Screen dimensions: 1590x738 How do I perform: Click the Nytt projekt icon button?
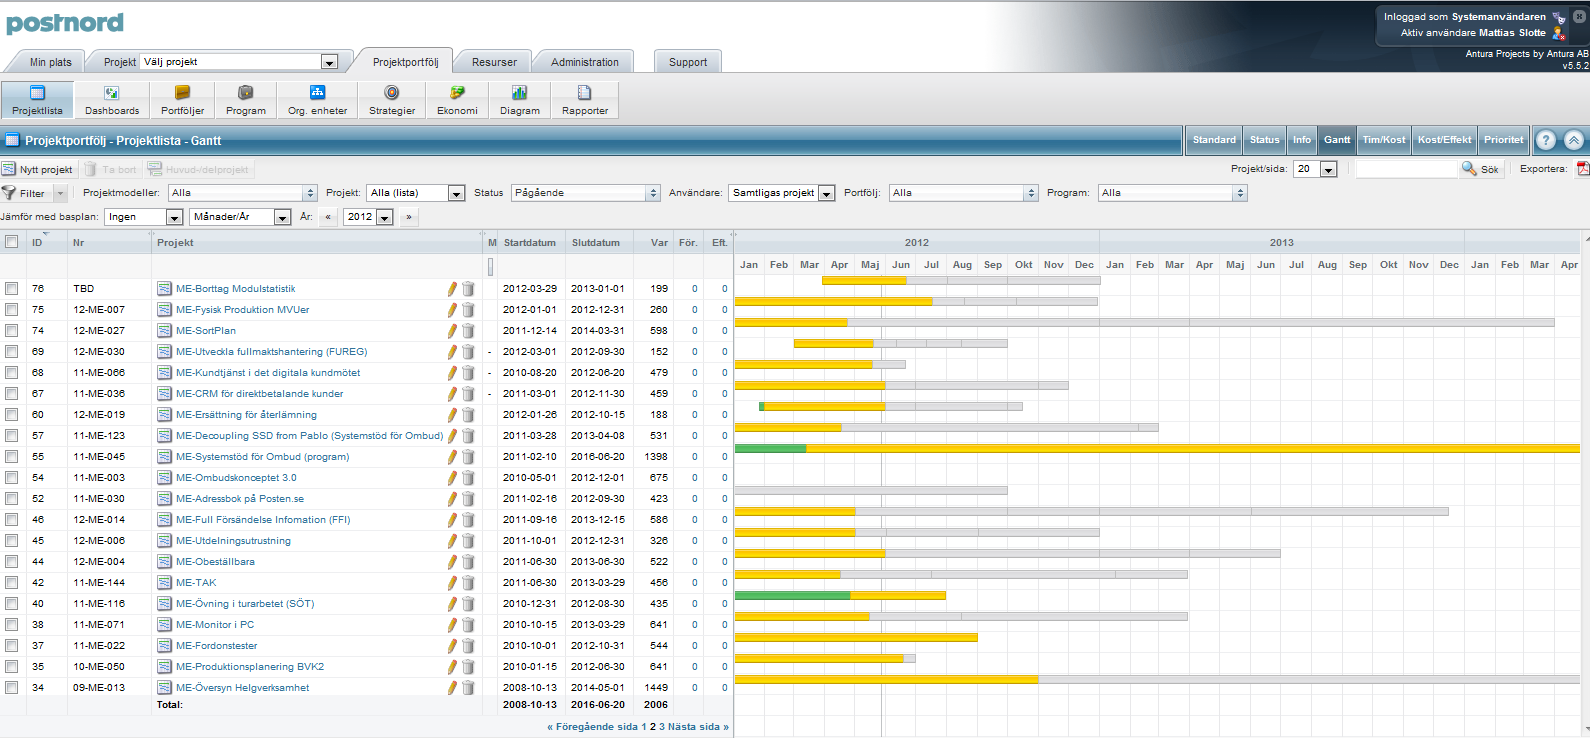(x=37, y=169)
